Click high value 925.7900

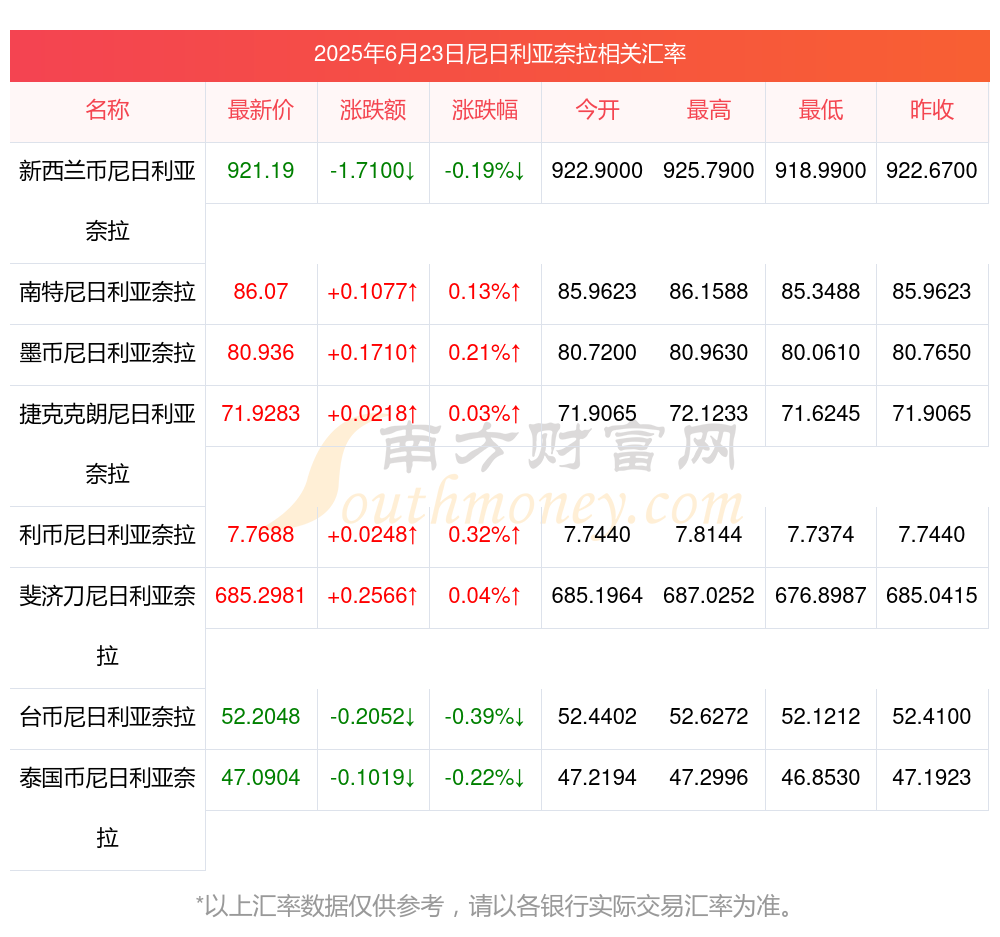point(709,171)
